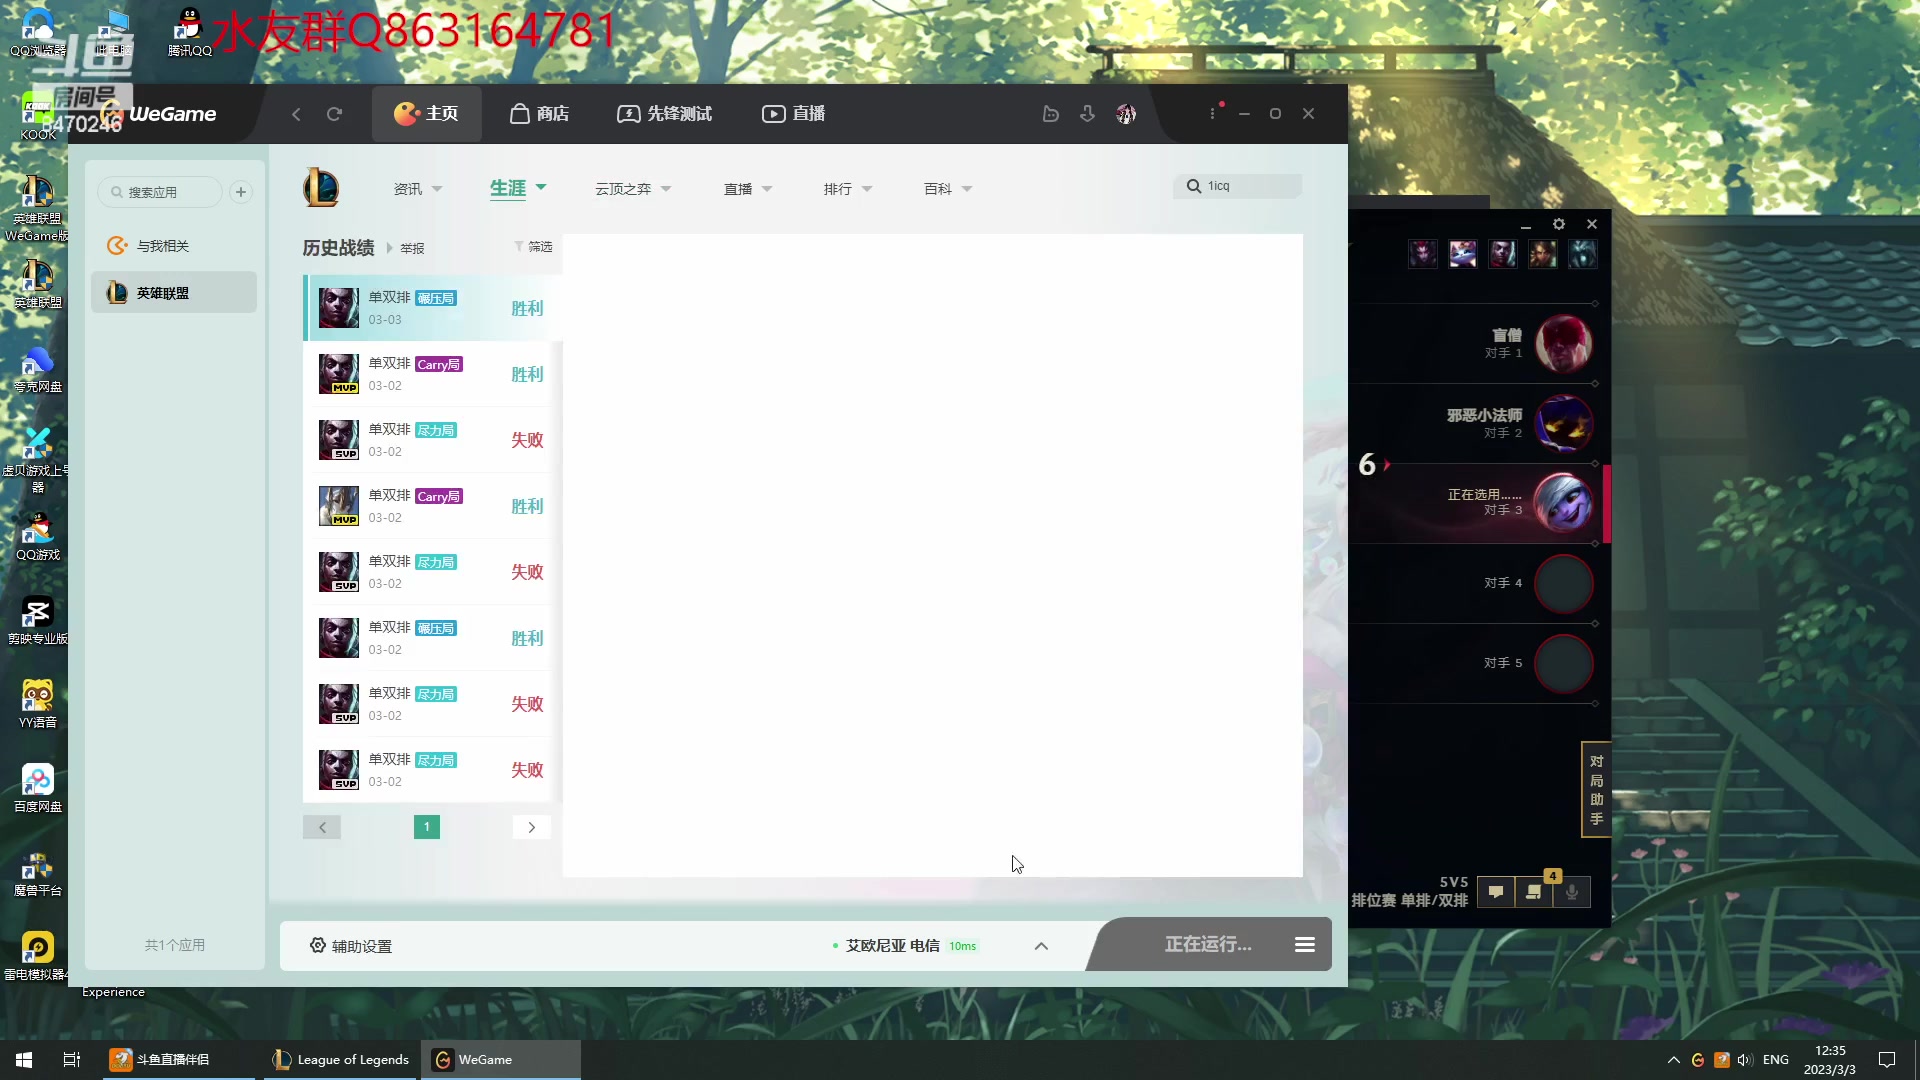
Task: Click the chat bubble icon with badge 4
Action: (x=1533, y=892)
